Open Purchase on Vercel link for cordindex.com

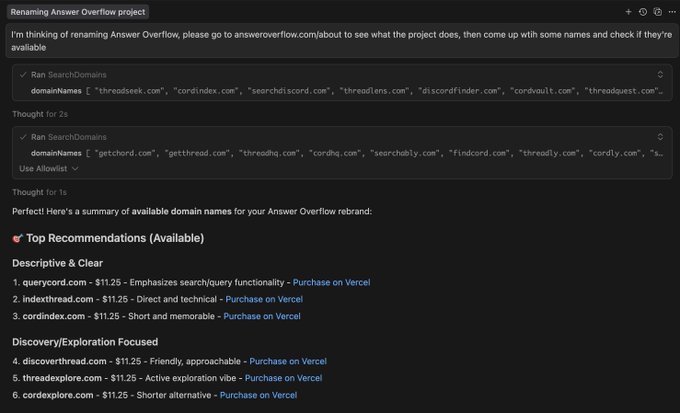click(x=262, y=316)
